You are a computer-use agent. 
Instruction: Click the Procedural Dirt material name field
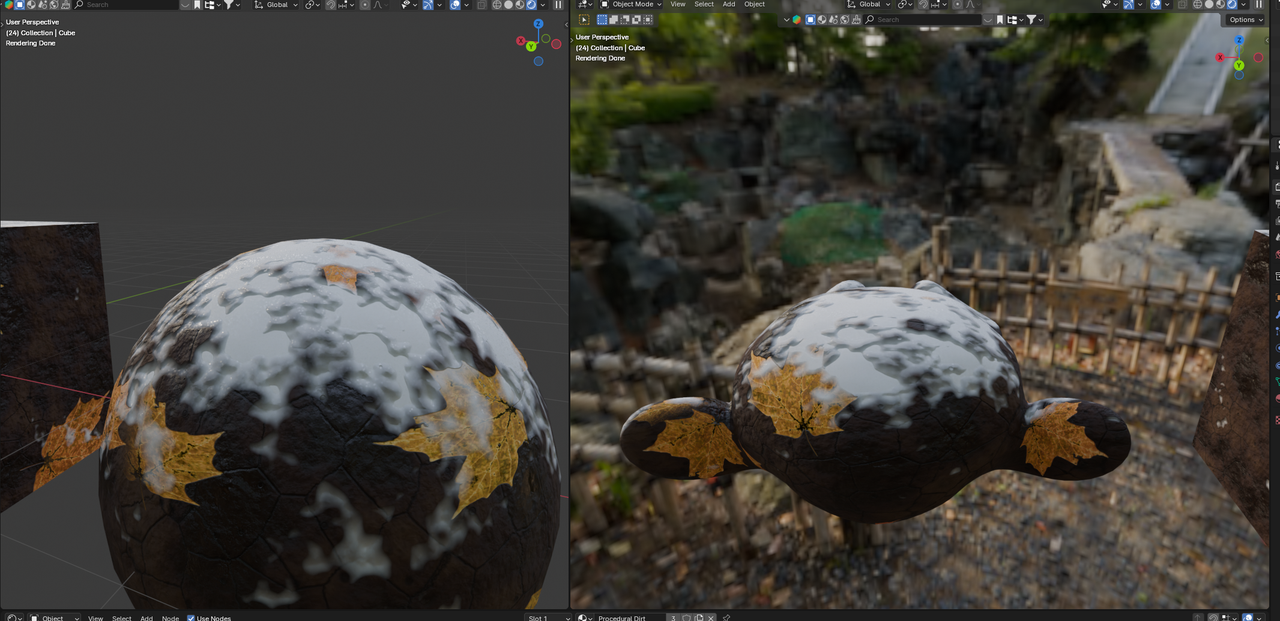click(630, 618)
